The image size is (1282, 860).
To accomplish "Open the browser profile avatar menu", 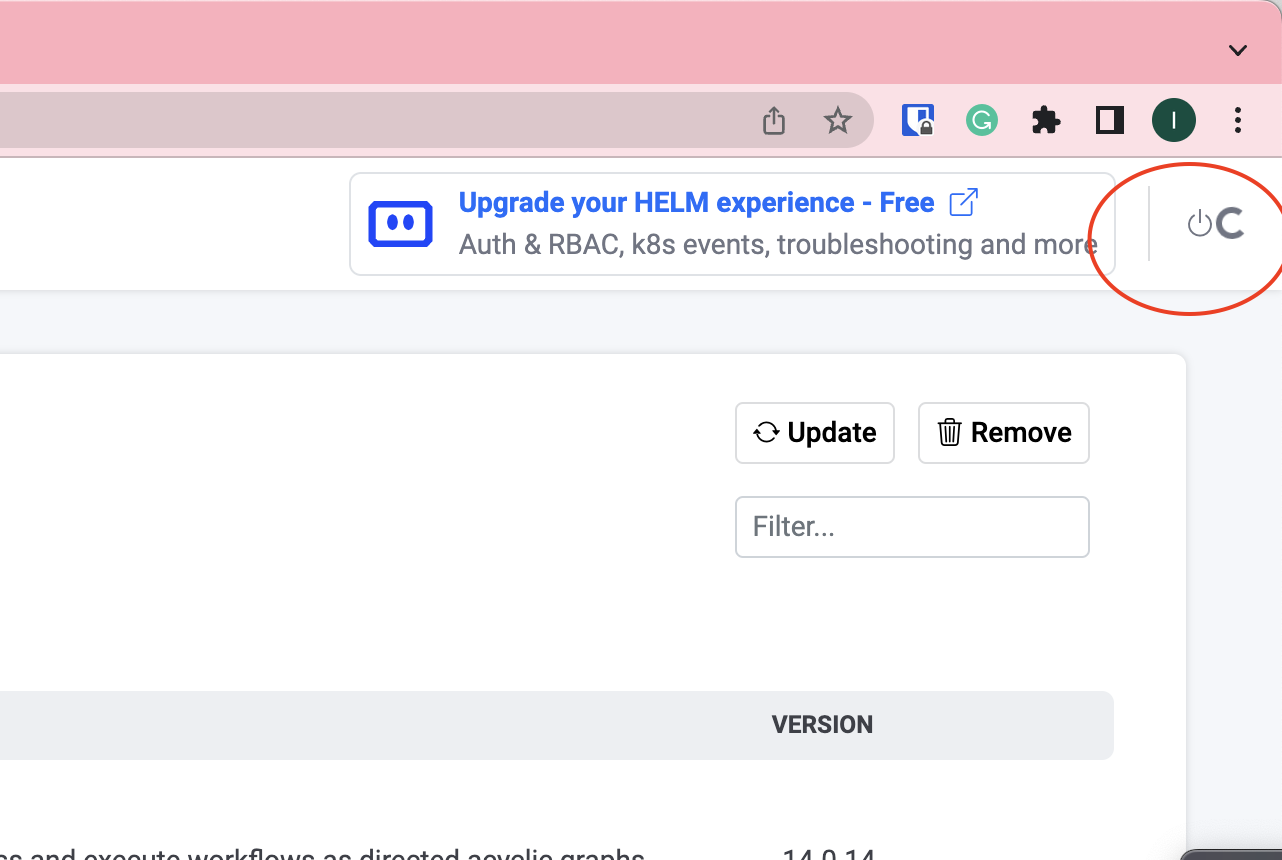I will (x=1174, y=119).
